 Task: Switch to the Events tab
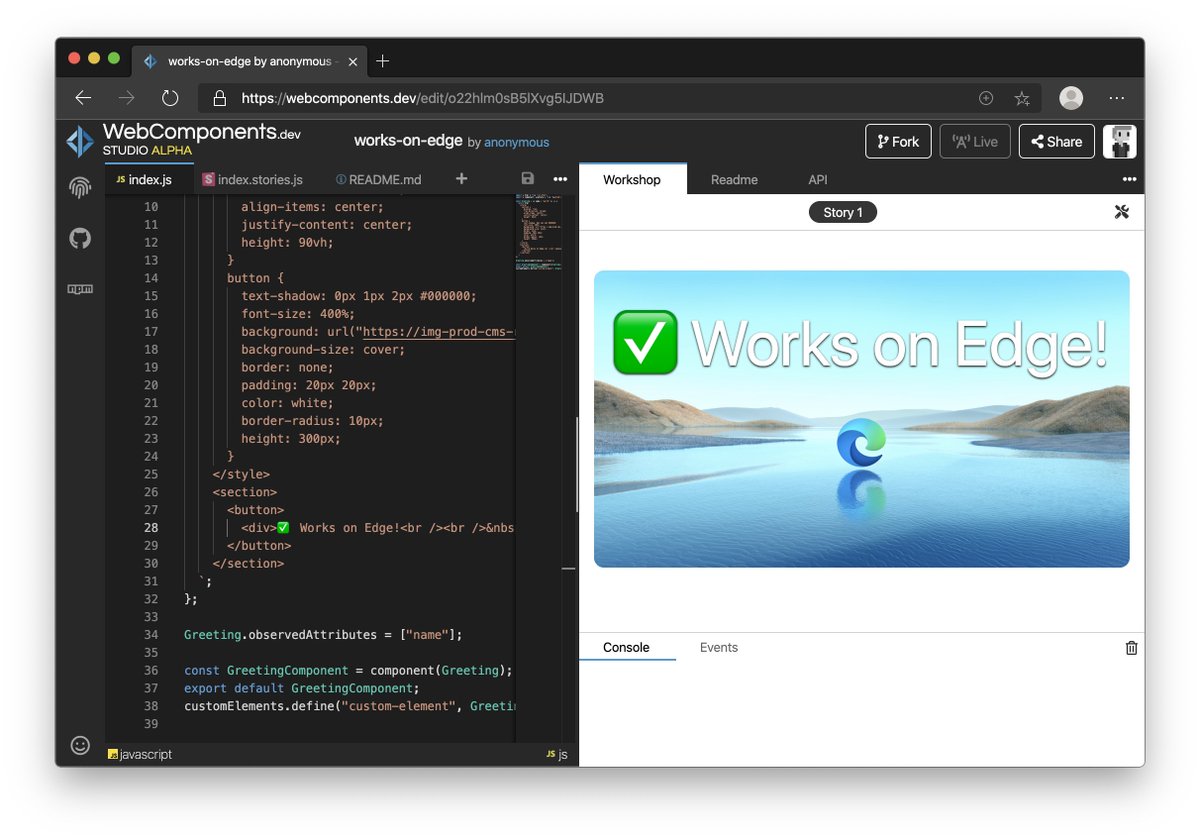click(719, 647)
